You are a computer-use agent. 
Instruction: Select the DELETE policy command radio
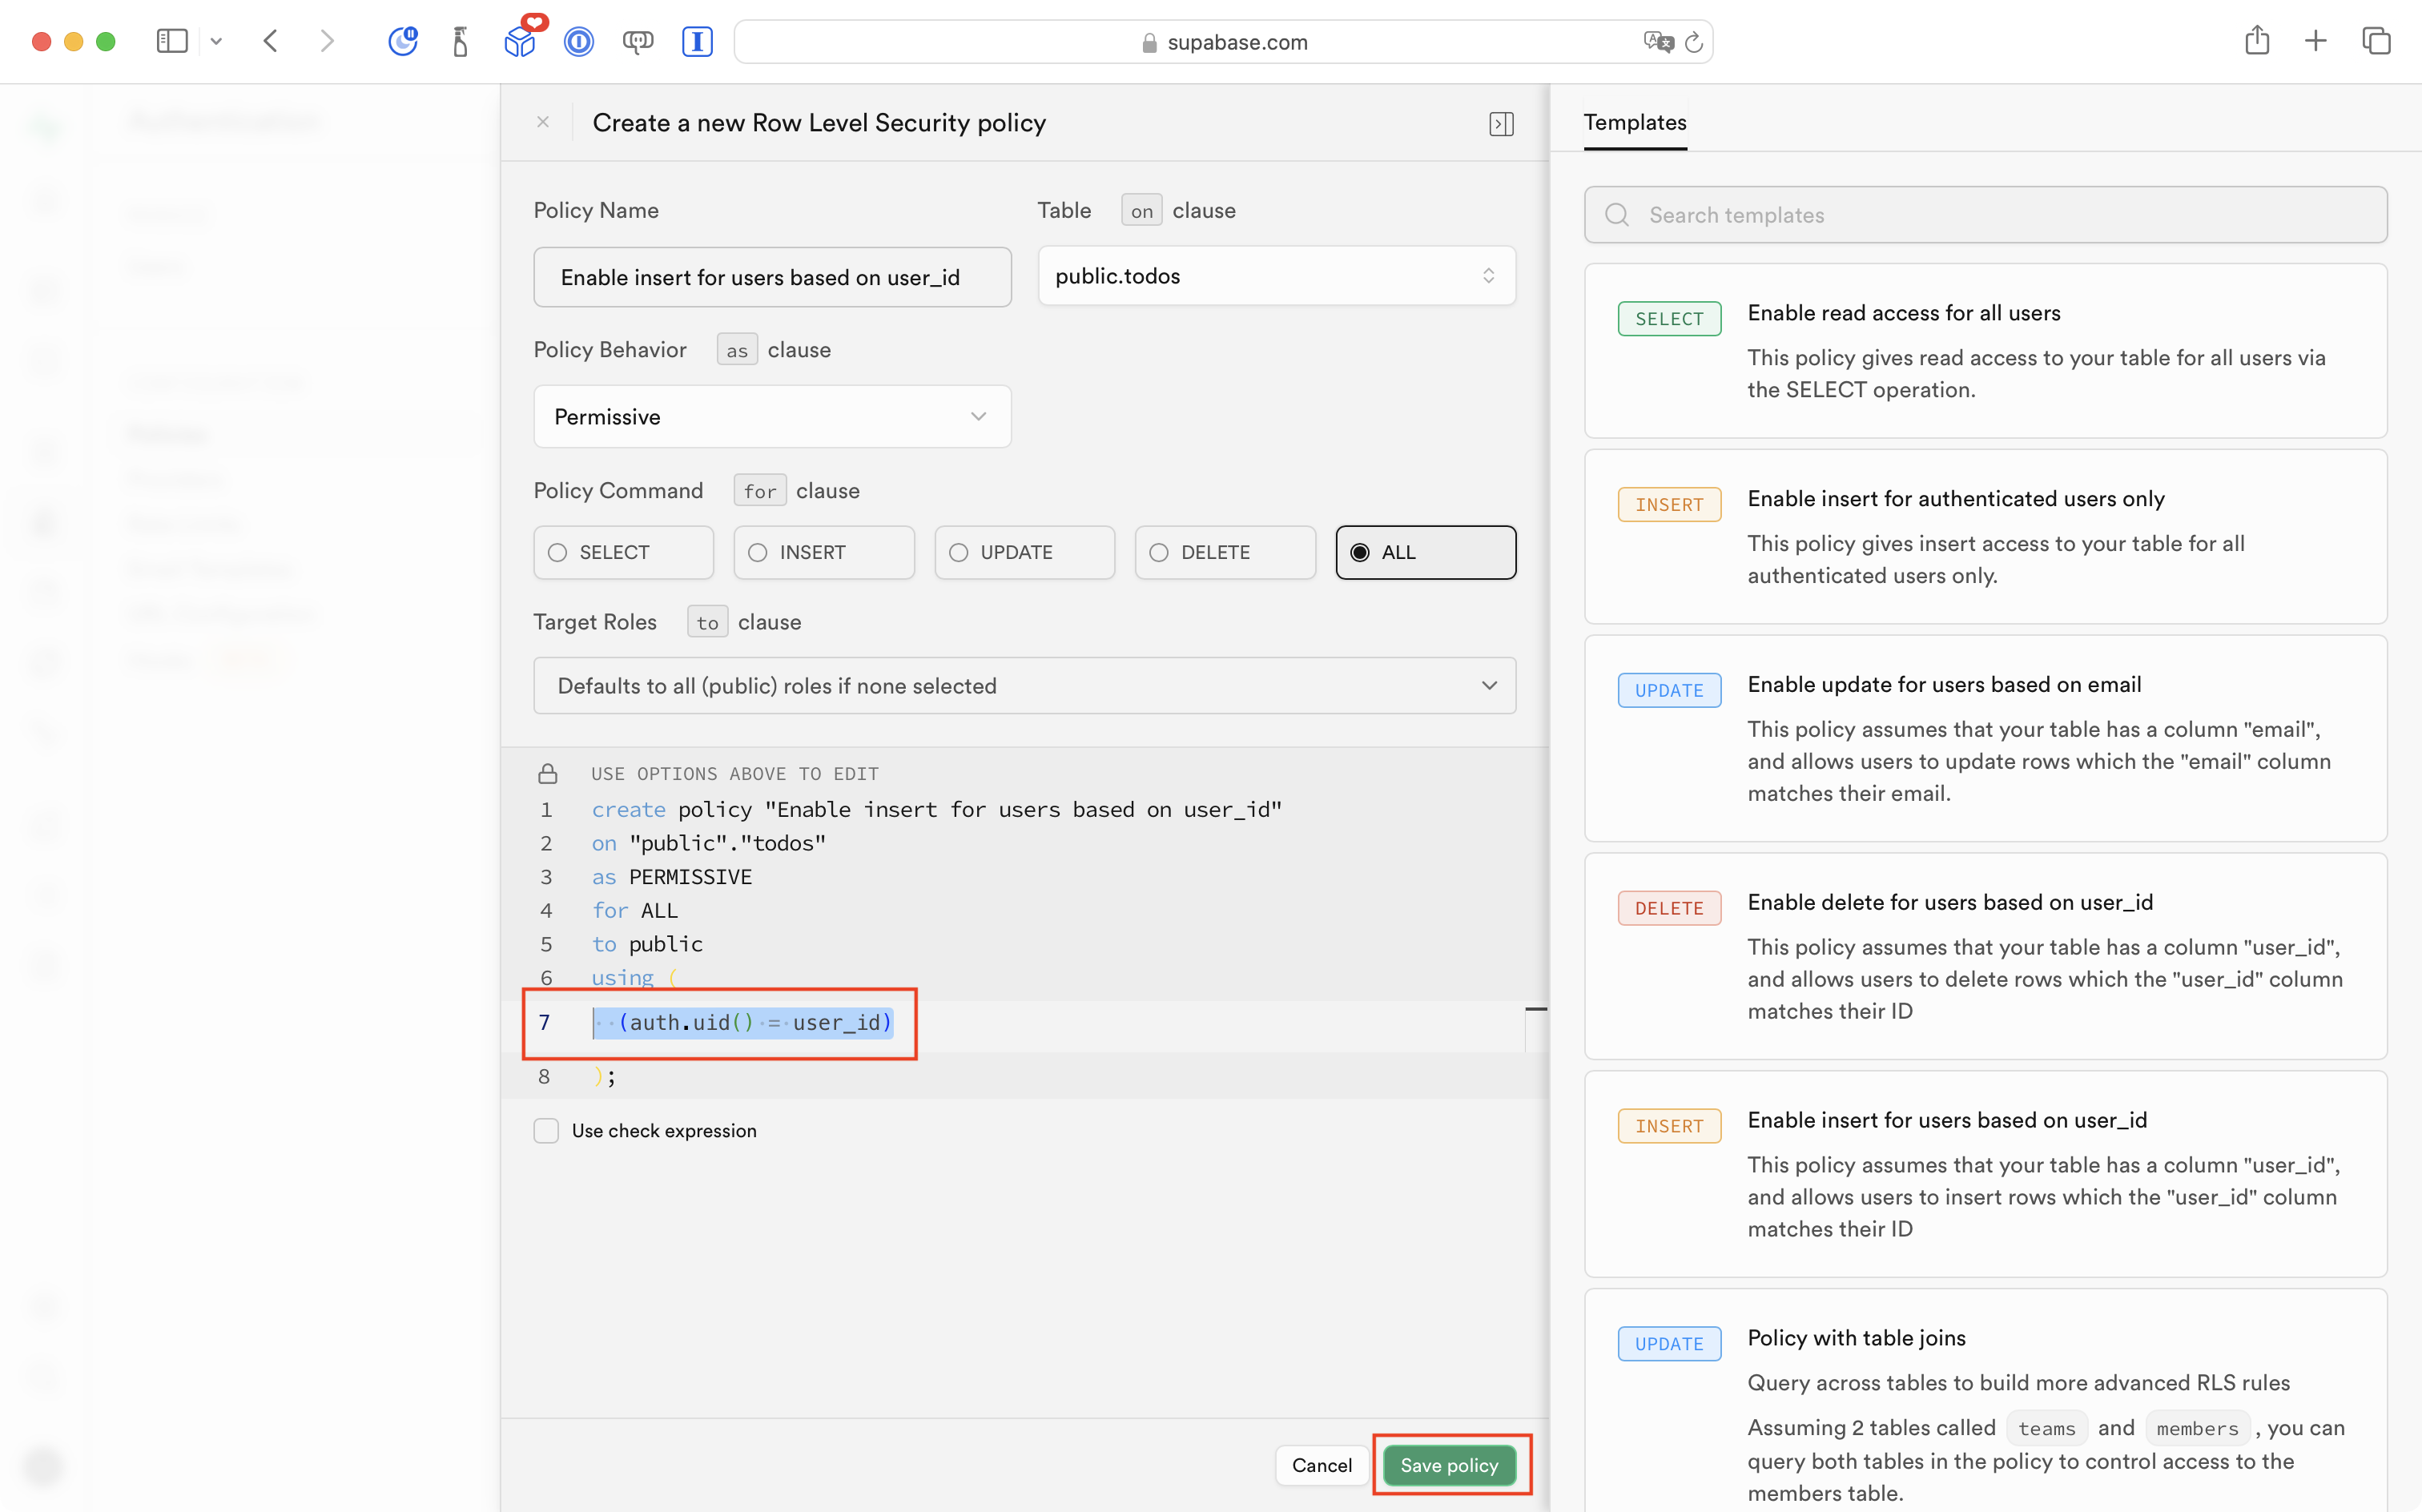pos(1224,552)
